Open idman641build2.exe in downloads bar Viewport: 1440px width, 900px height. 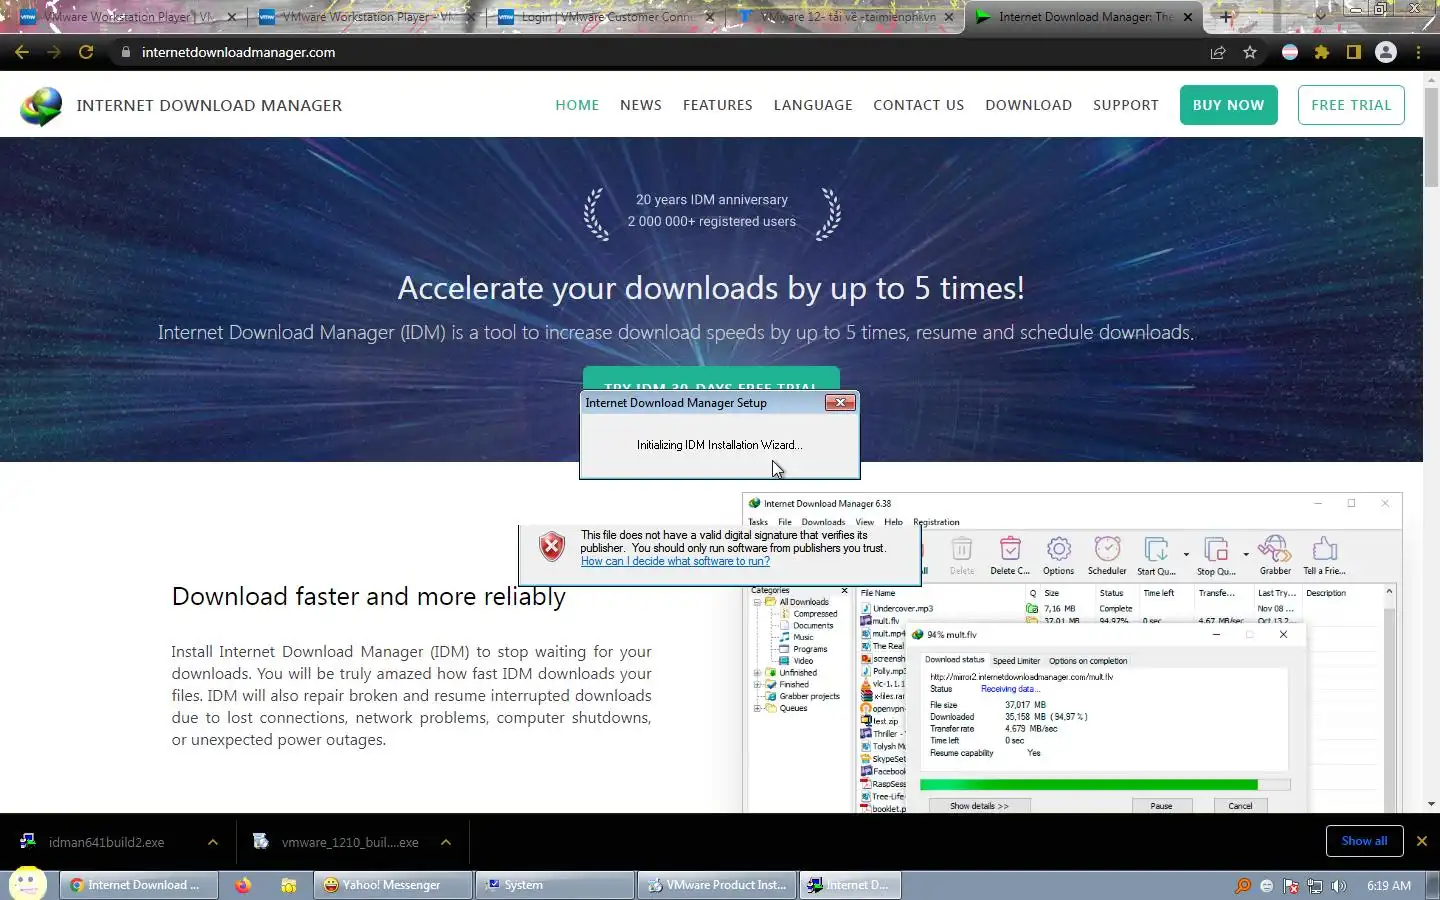(x=106, y=842)
